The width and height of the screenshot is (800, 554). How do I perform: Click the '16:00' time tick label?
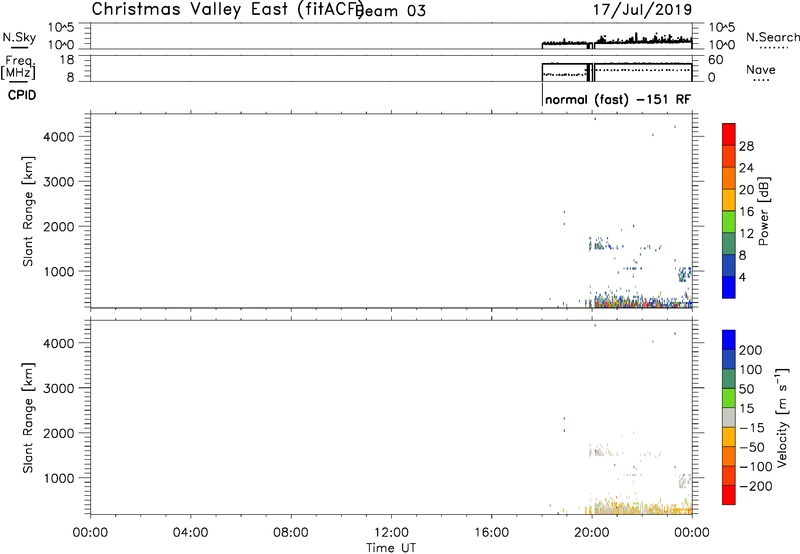491,533
